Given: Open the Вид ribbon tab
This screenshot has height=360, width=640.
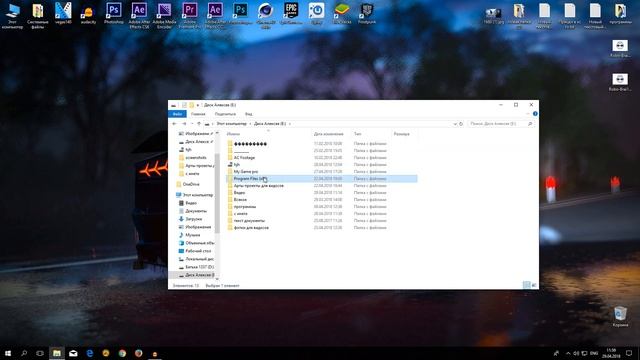Looking at the screenshot, I should [x=249, y=114].
